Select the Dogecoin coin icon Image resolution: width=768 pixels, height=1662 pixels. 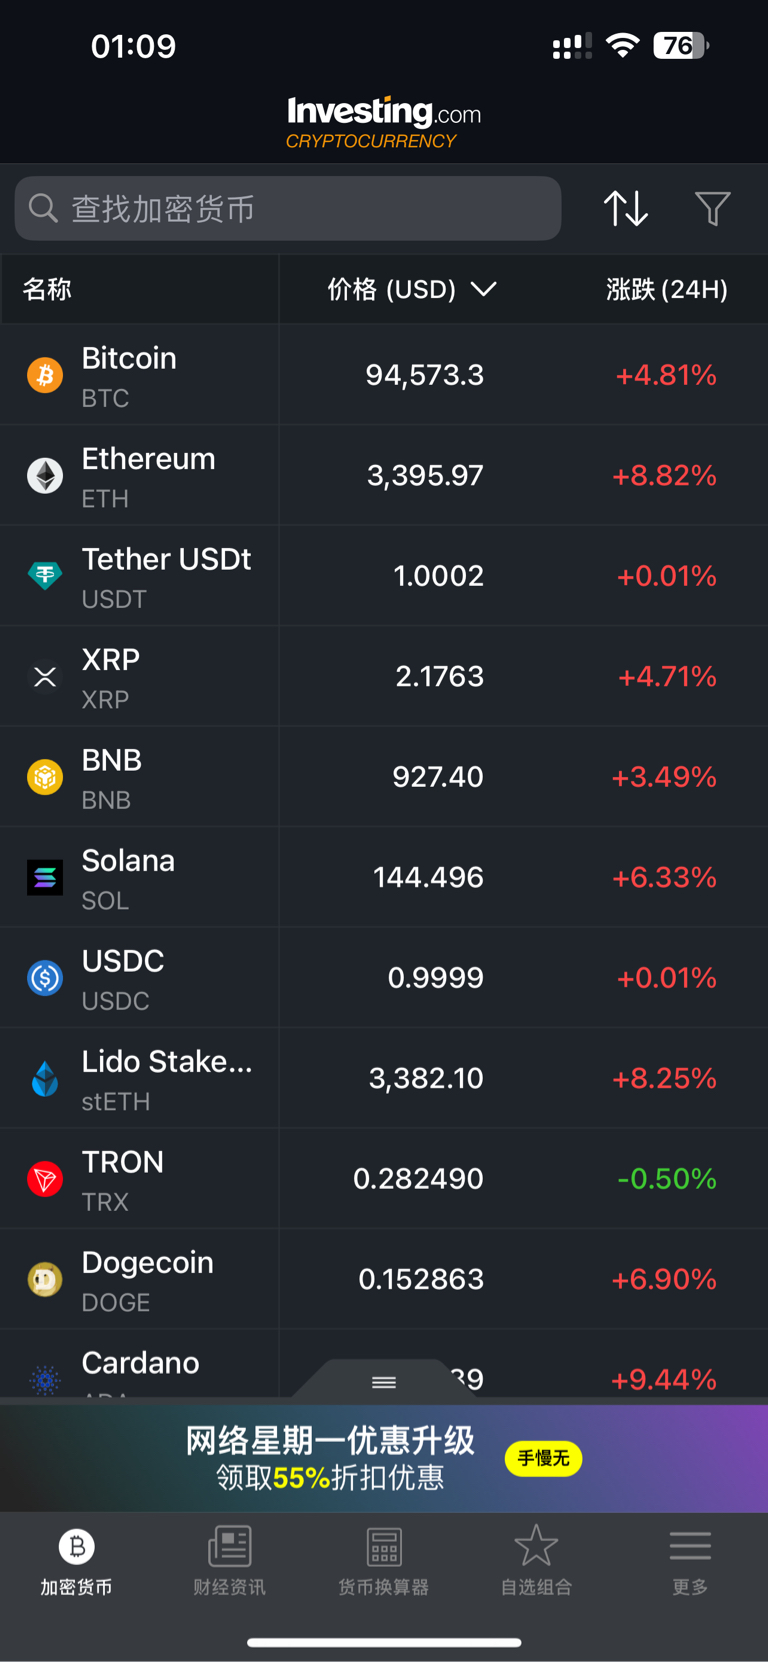tap(45, 1279)
